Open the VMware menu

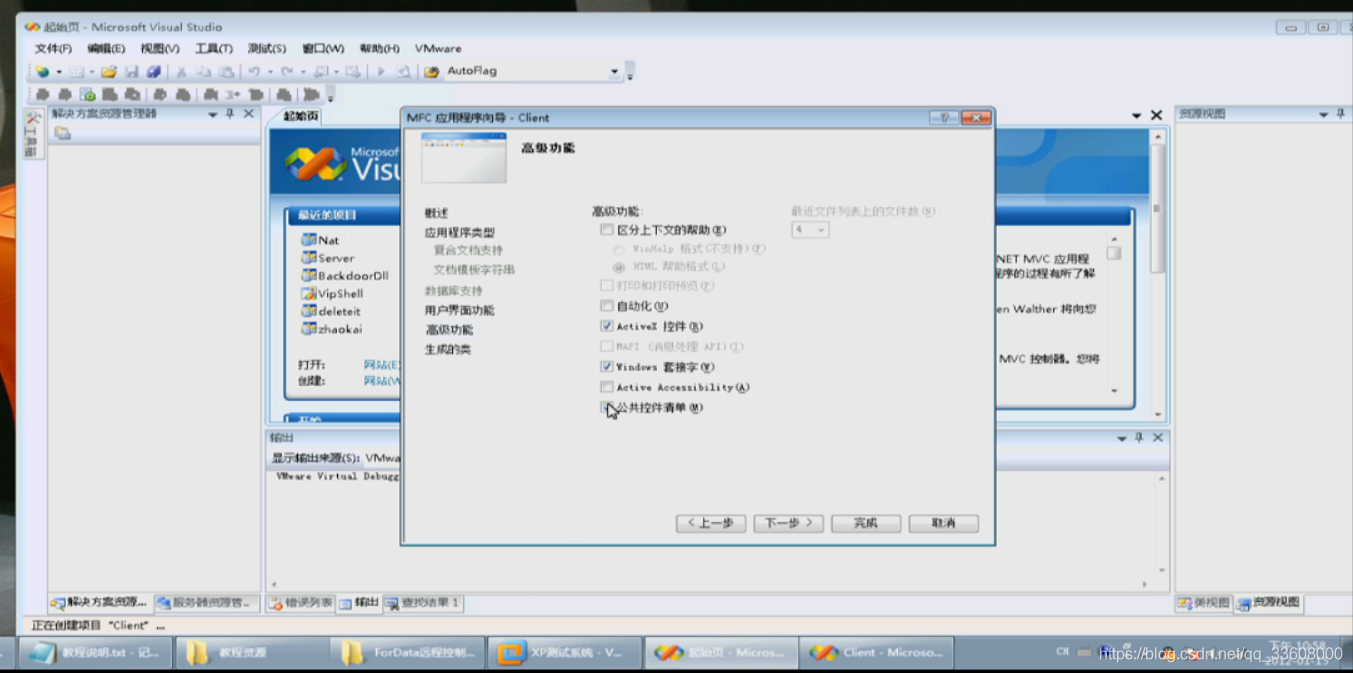click(x=438, y=48)
